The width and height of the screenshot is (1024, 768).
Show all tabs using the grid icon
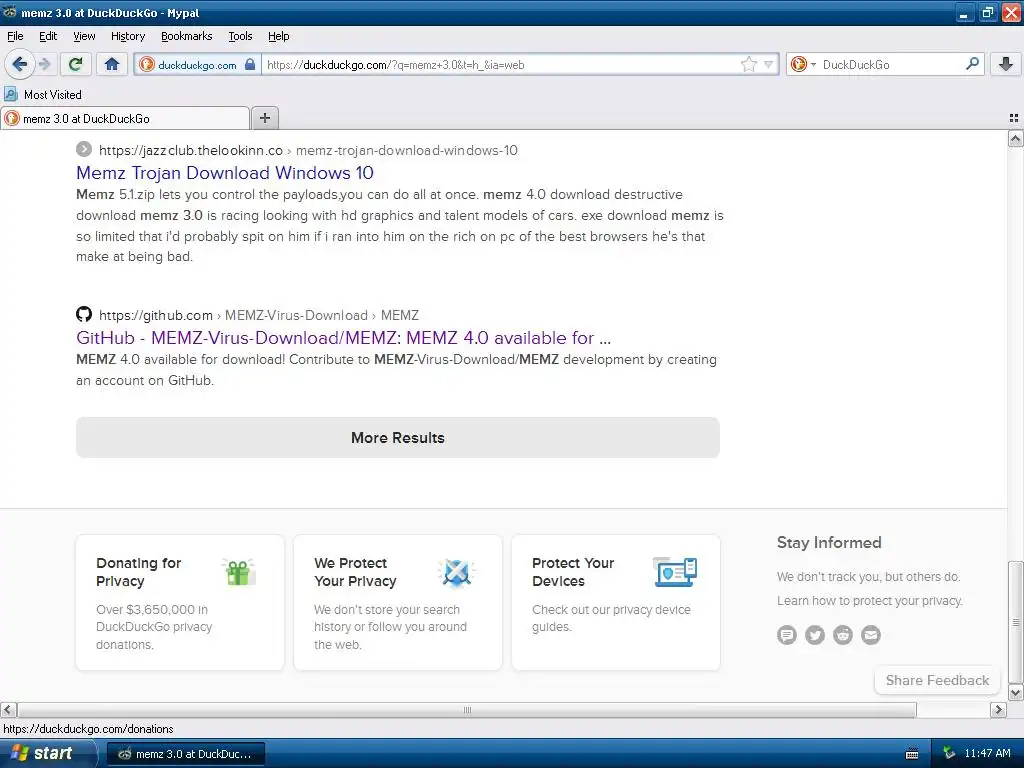click(x=1014, y=118)
